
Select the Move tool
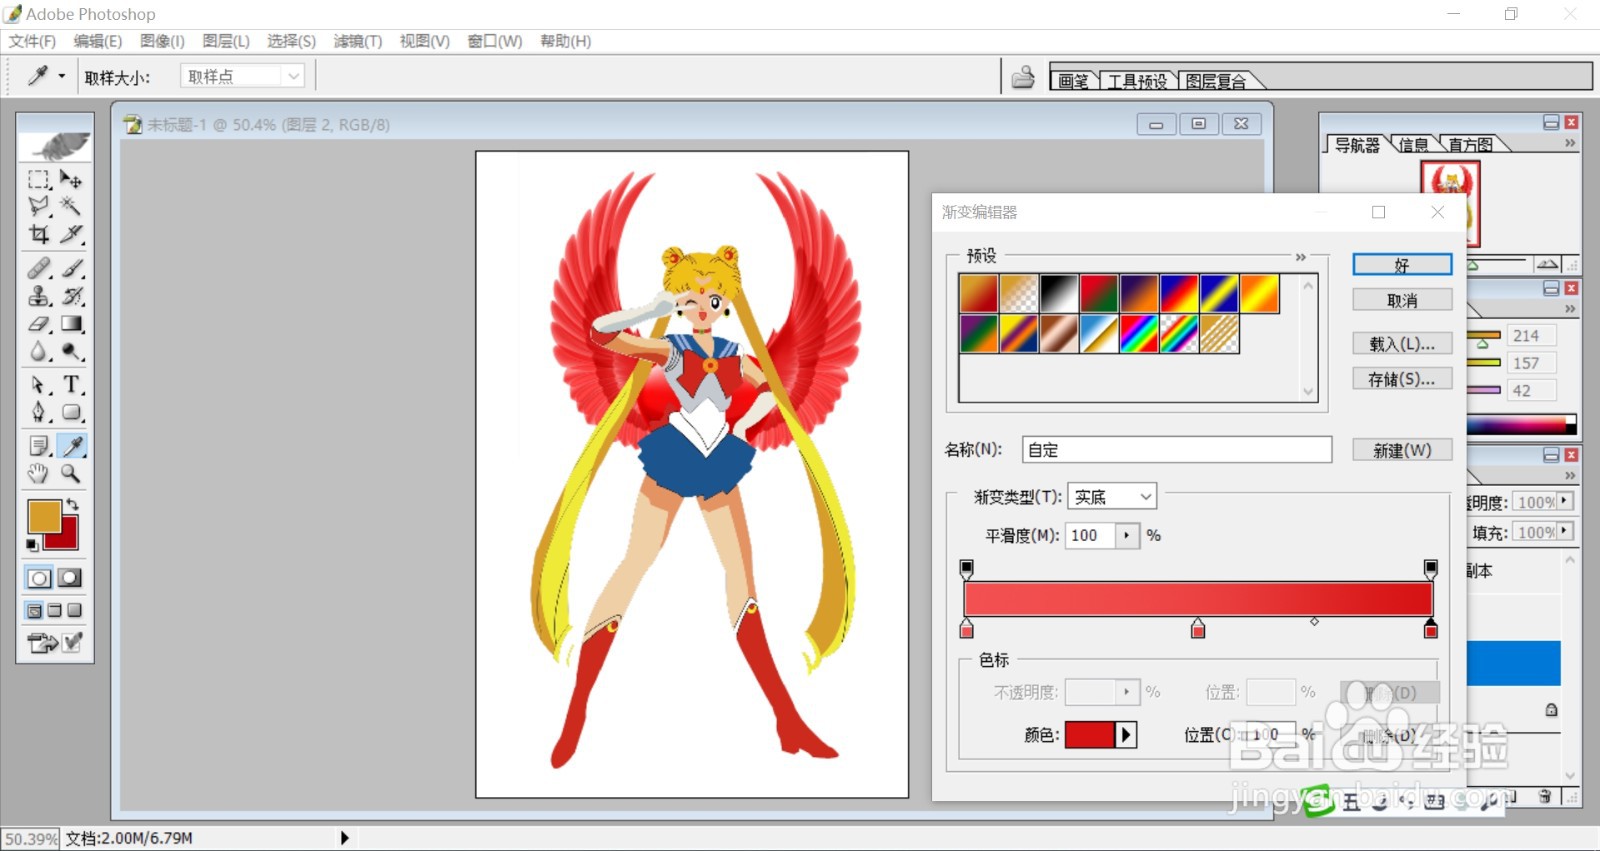click(71, 180)
